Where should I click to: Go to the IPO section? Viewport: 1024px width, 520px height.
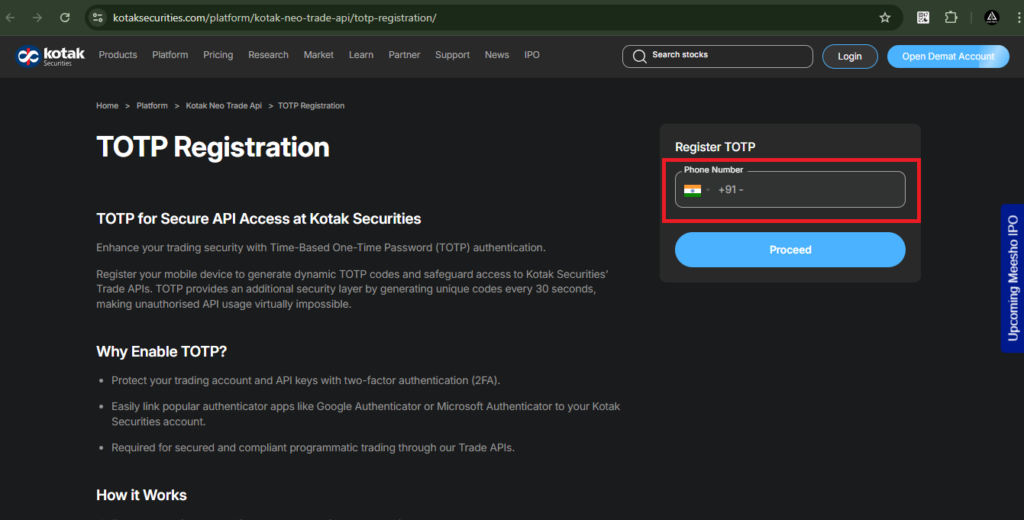click(531, 55)
